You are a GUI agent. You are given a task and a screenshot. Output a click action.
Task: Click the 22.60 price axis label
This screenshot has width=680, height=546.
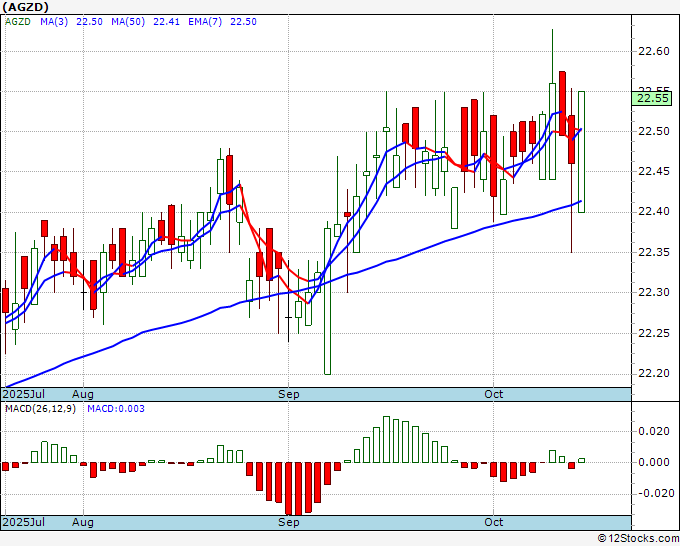coord(654,51)
